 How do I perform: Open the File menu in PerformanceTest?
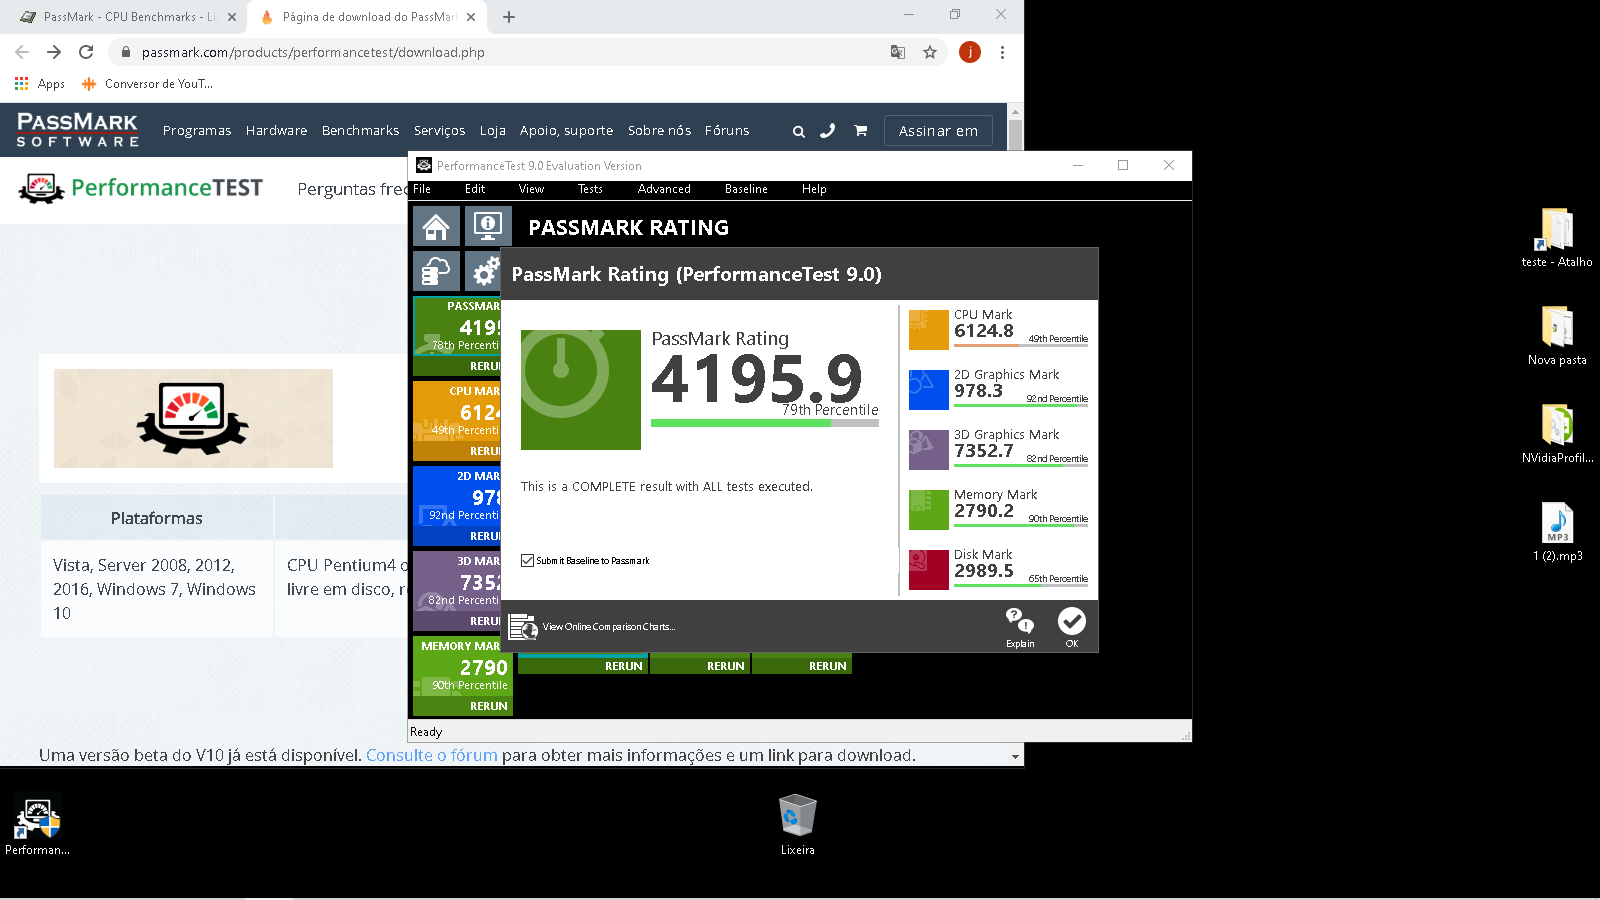tap(422, 189)
